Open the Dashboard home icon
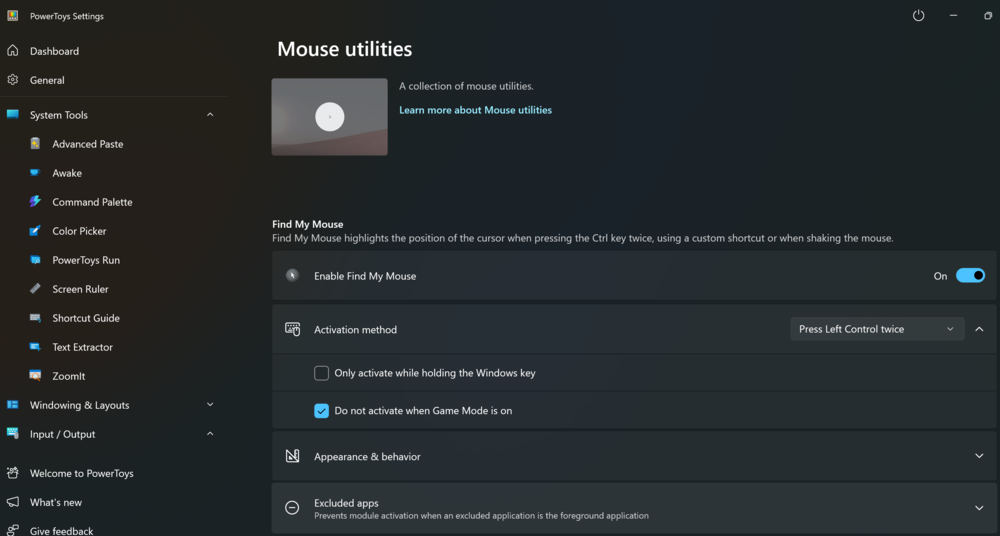1000x536 pixels. pyautogui.click(x=12, y=51)
